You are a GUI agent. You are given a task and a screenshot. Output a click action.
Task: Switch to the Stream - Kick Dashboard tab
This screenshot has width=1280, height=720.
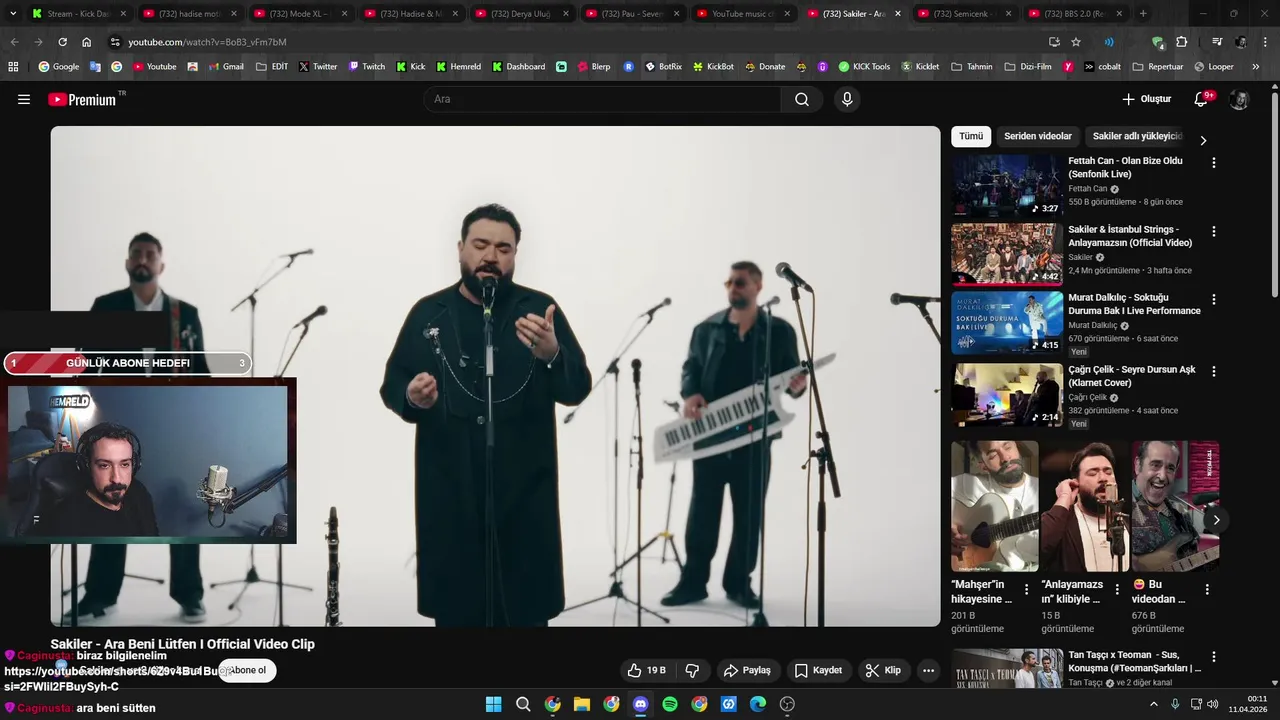coord(78,14)
